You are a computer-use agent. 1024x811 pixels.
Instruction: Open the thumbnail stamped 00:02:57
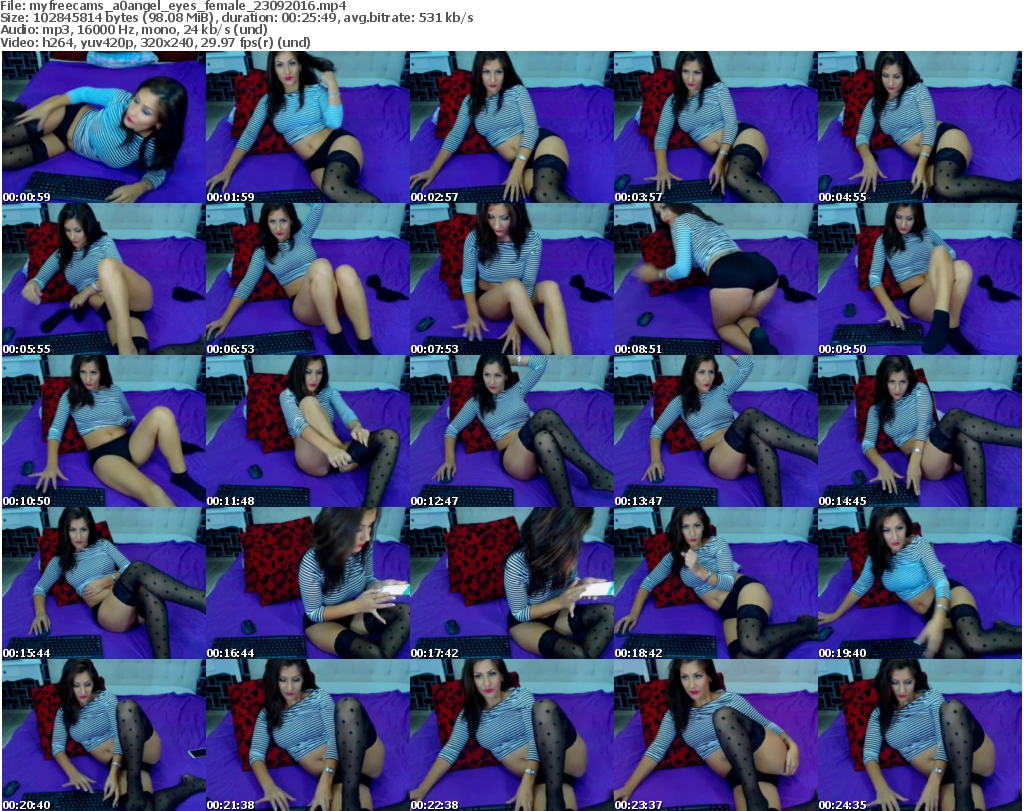[x=511, y=128]
